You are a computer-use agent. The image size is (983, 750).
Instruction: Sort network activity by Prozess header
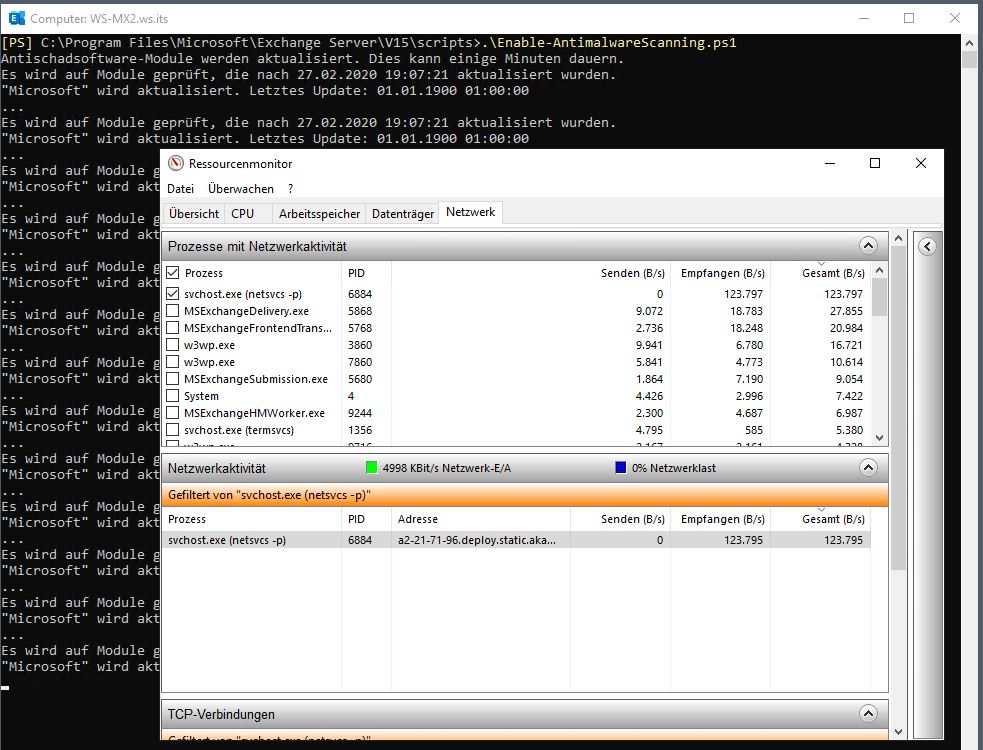point(251,519)
